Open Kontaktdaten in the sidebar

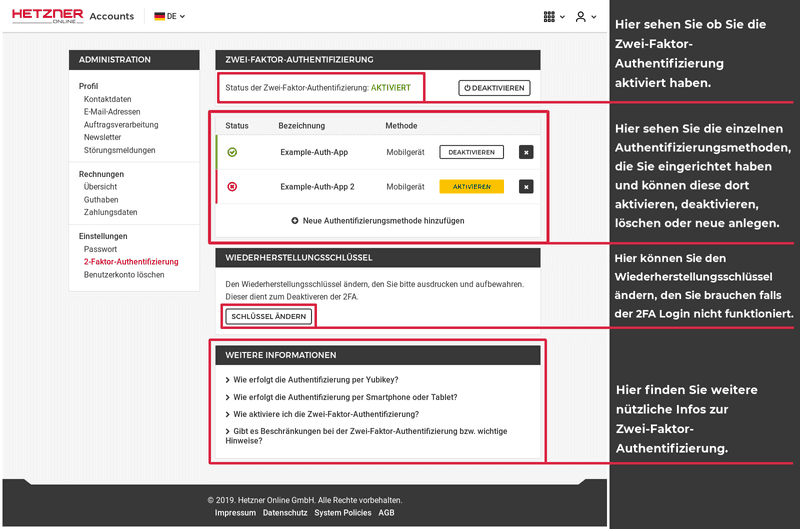107,100
